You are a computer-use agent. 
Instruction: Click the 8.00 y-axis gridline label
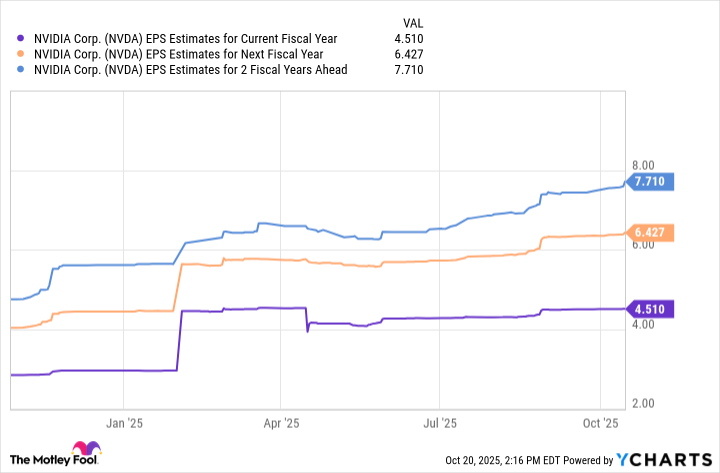coord(646,165)
